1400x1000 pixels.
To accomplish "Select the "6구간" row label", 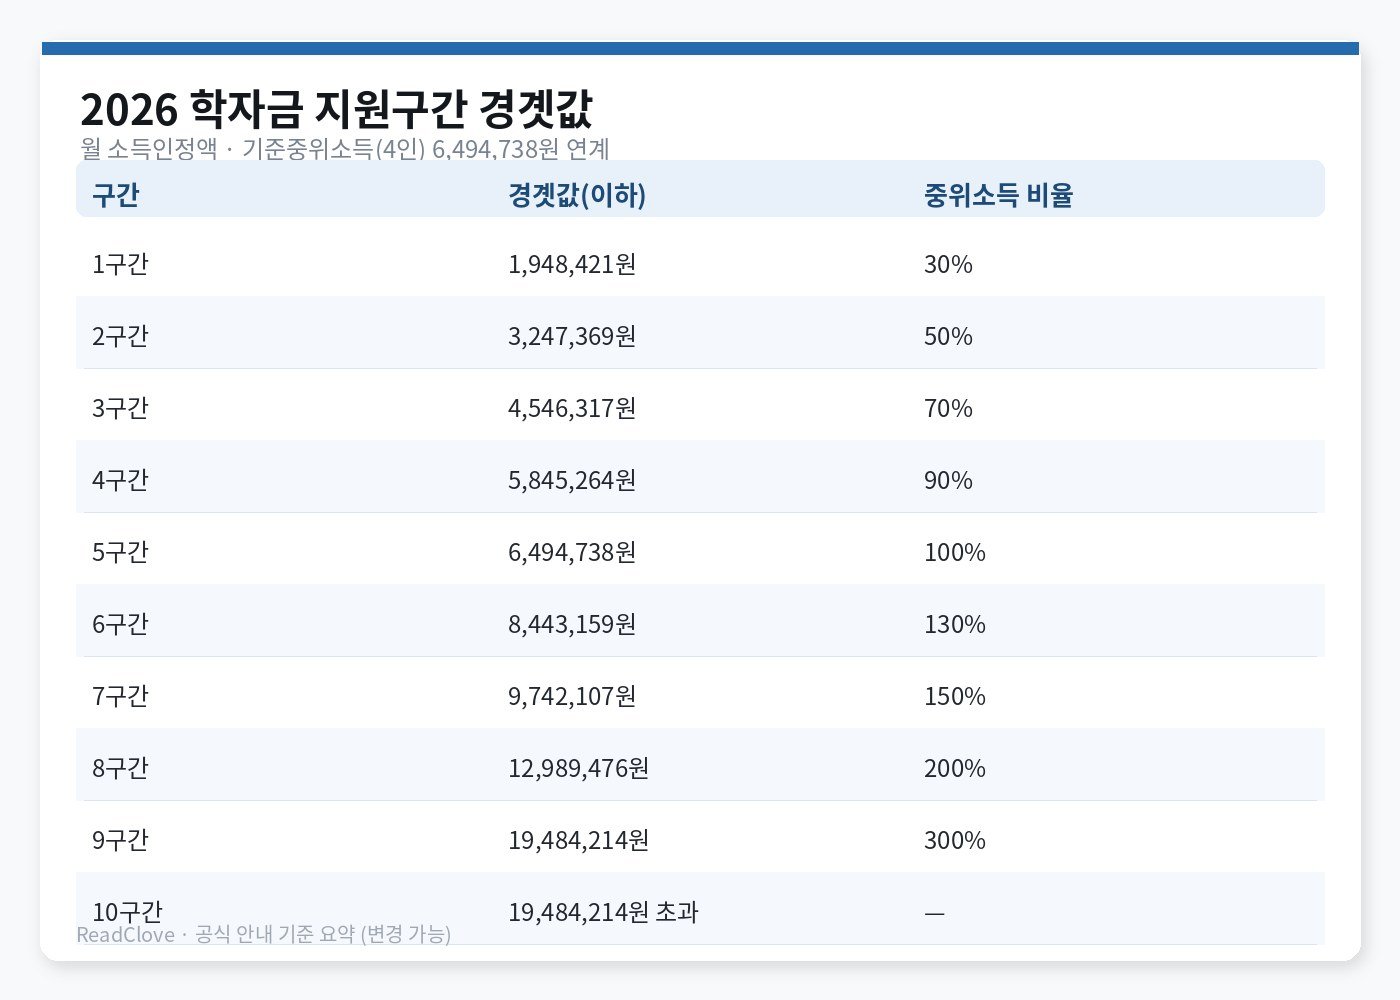I will pyautogui.click(x=120, y=624).
